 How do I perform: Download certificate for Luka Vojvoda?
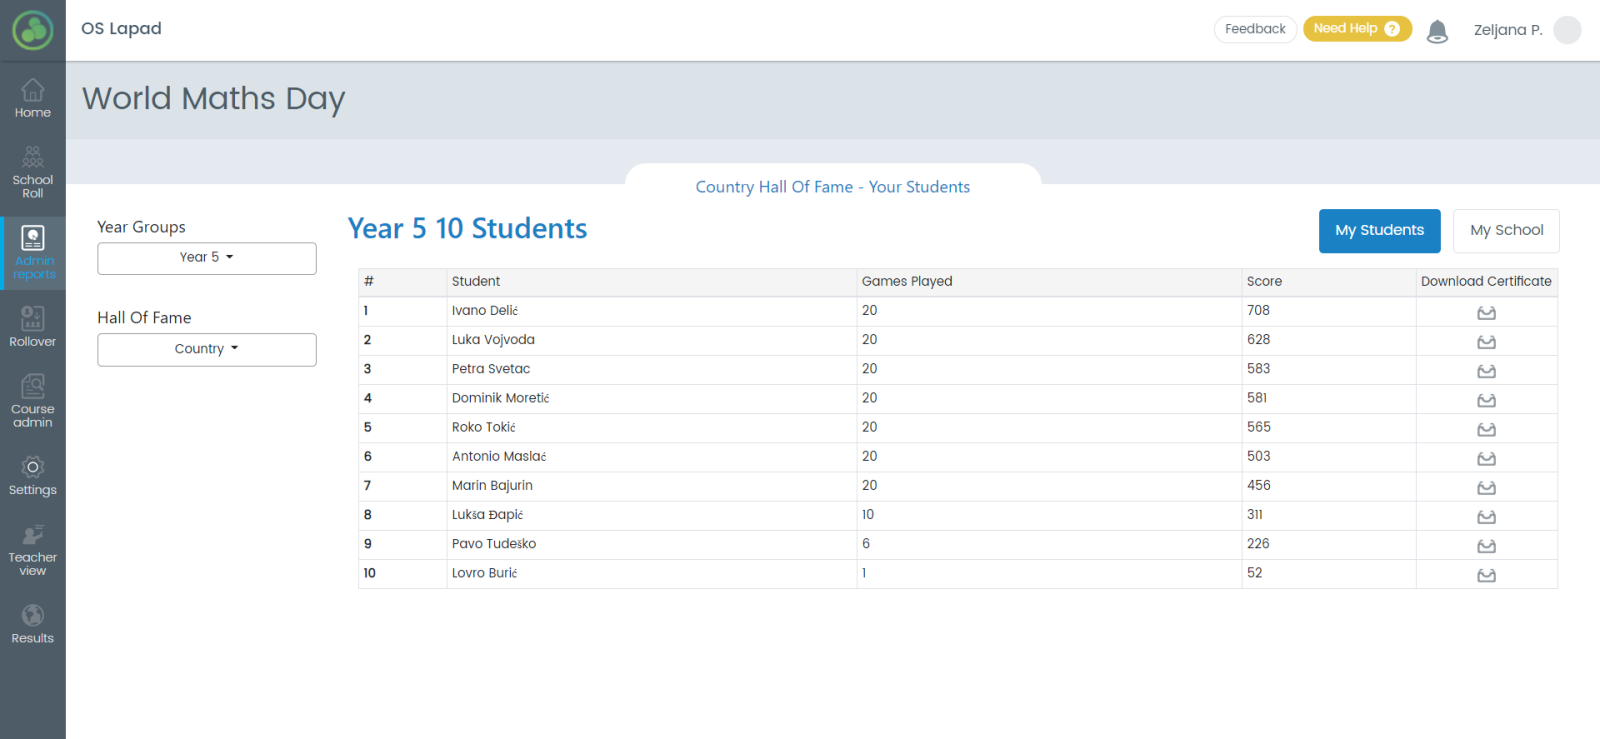tap(1486, 342)
